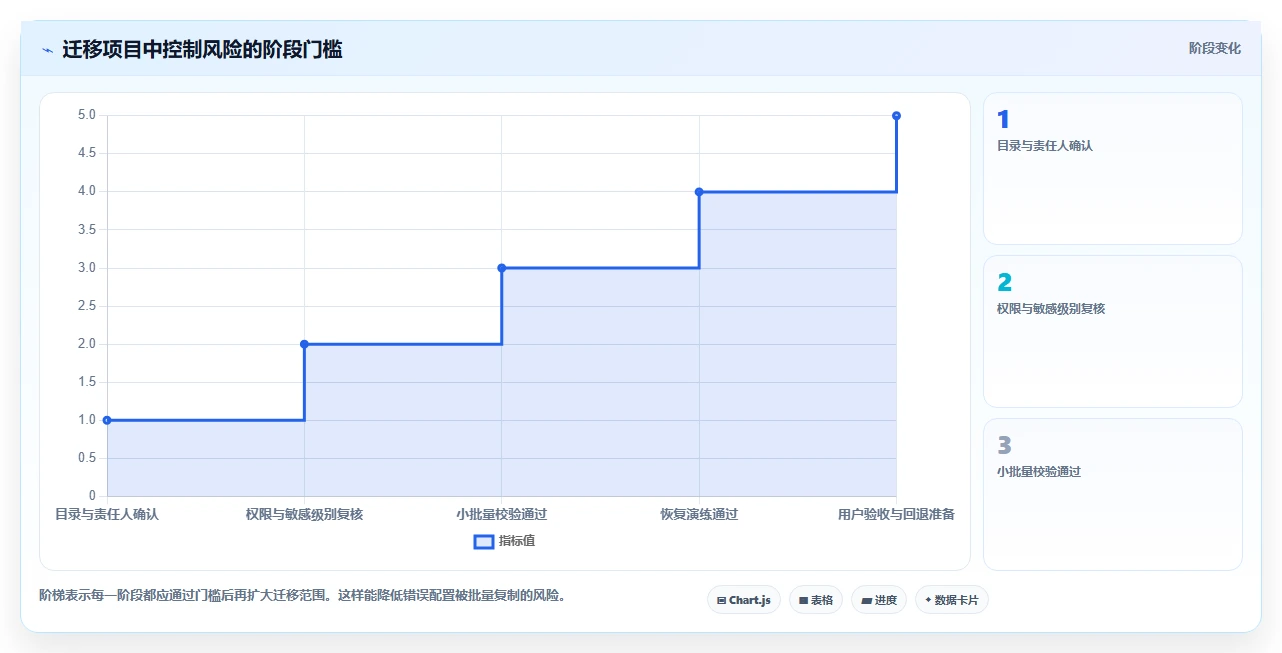Viewport: 1282px width, 653px height.
Task: Click the data point at value 2.0
Action: pyautogui.click(x=304, y=344)
